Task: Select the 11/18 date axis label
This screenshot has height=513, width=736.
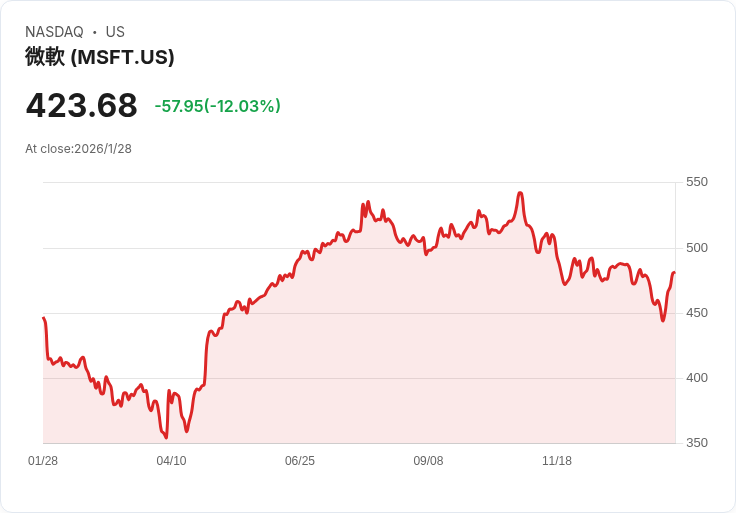Action: click(x=557, y=460)
